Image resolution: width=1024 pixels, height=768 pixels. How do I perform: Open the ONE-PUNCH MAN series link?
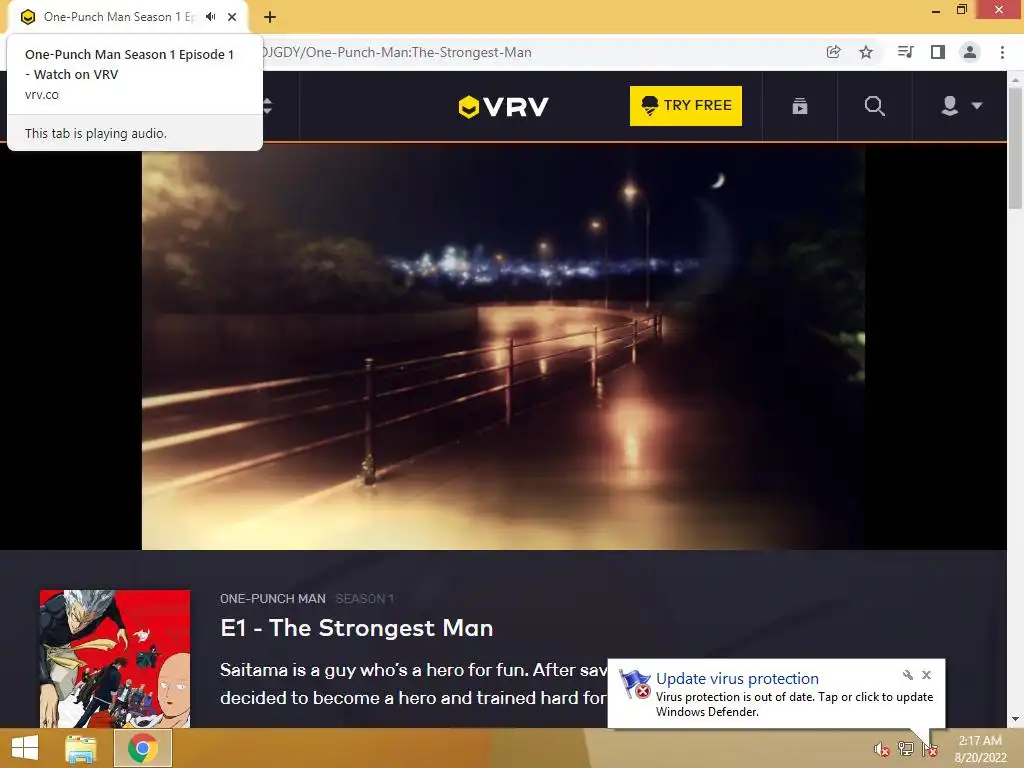coord(272,598)
